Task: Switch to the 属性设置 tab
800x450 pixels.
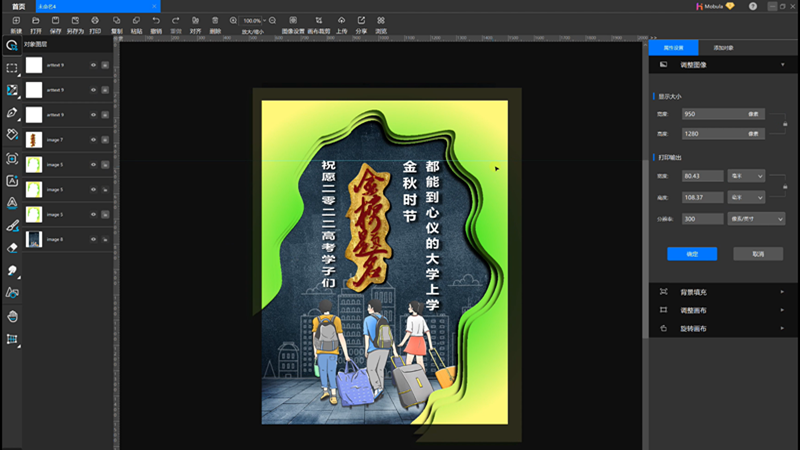Action: coord(673,47)
